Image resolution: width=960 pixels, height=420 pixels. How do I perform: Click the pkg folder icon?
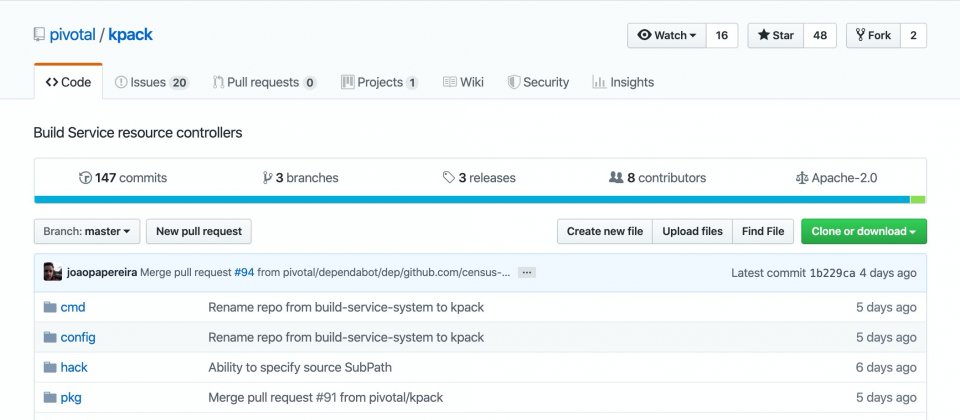click(x=50, y=397)
